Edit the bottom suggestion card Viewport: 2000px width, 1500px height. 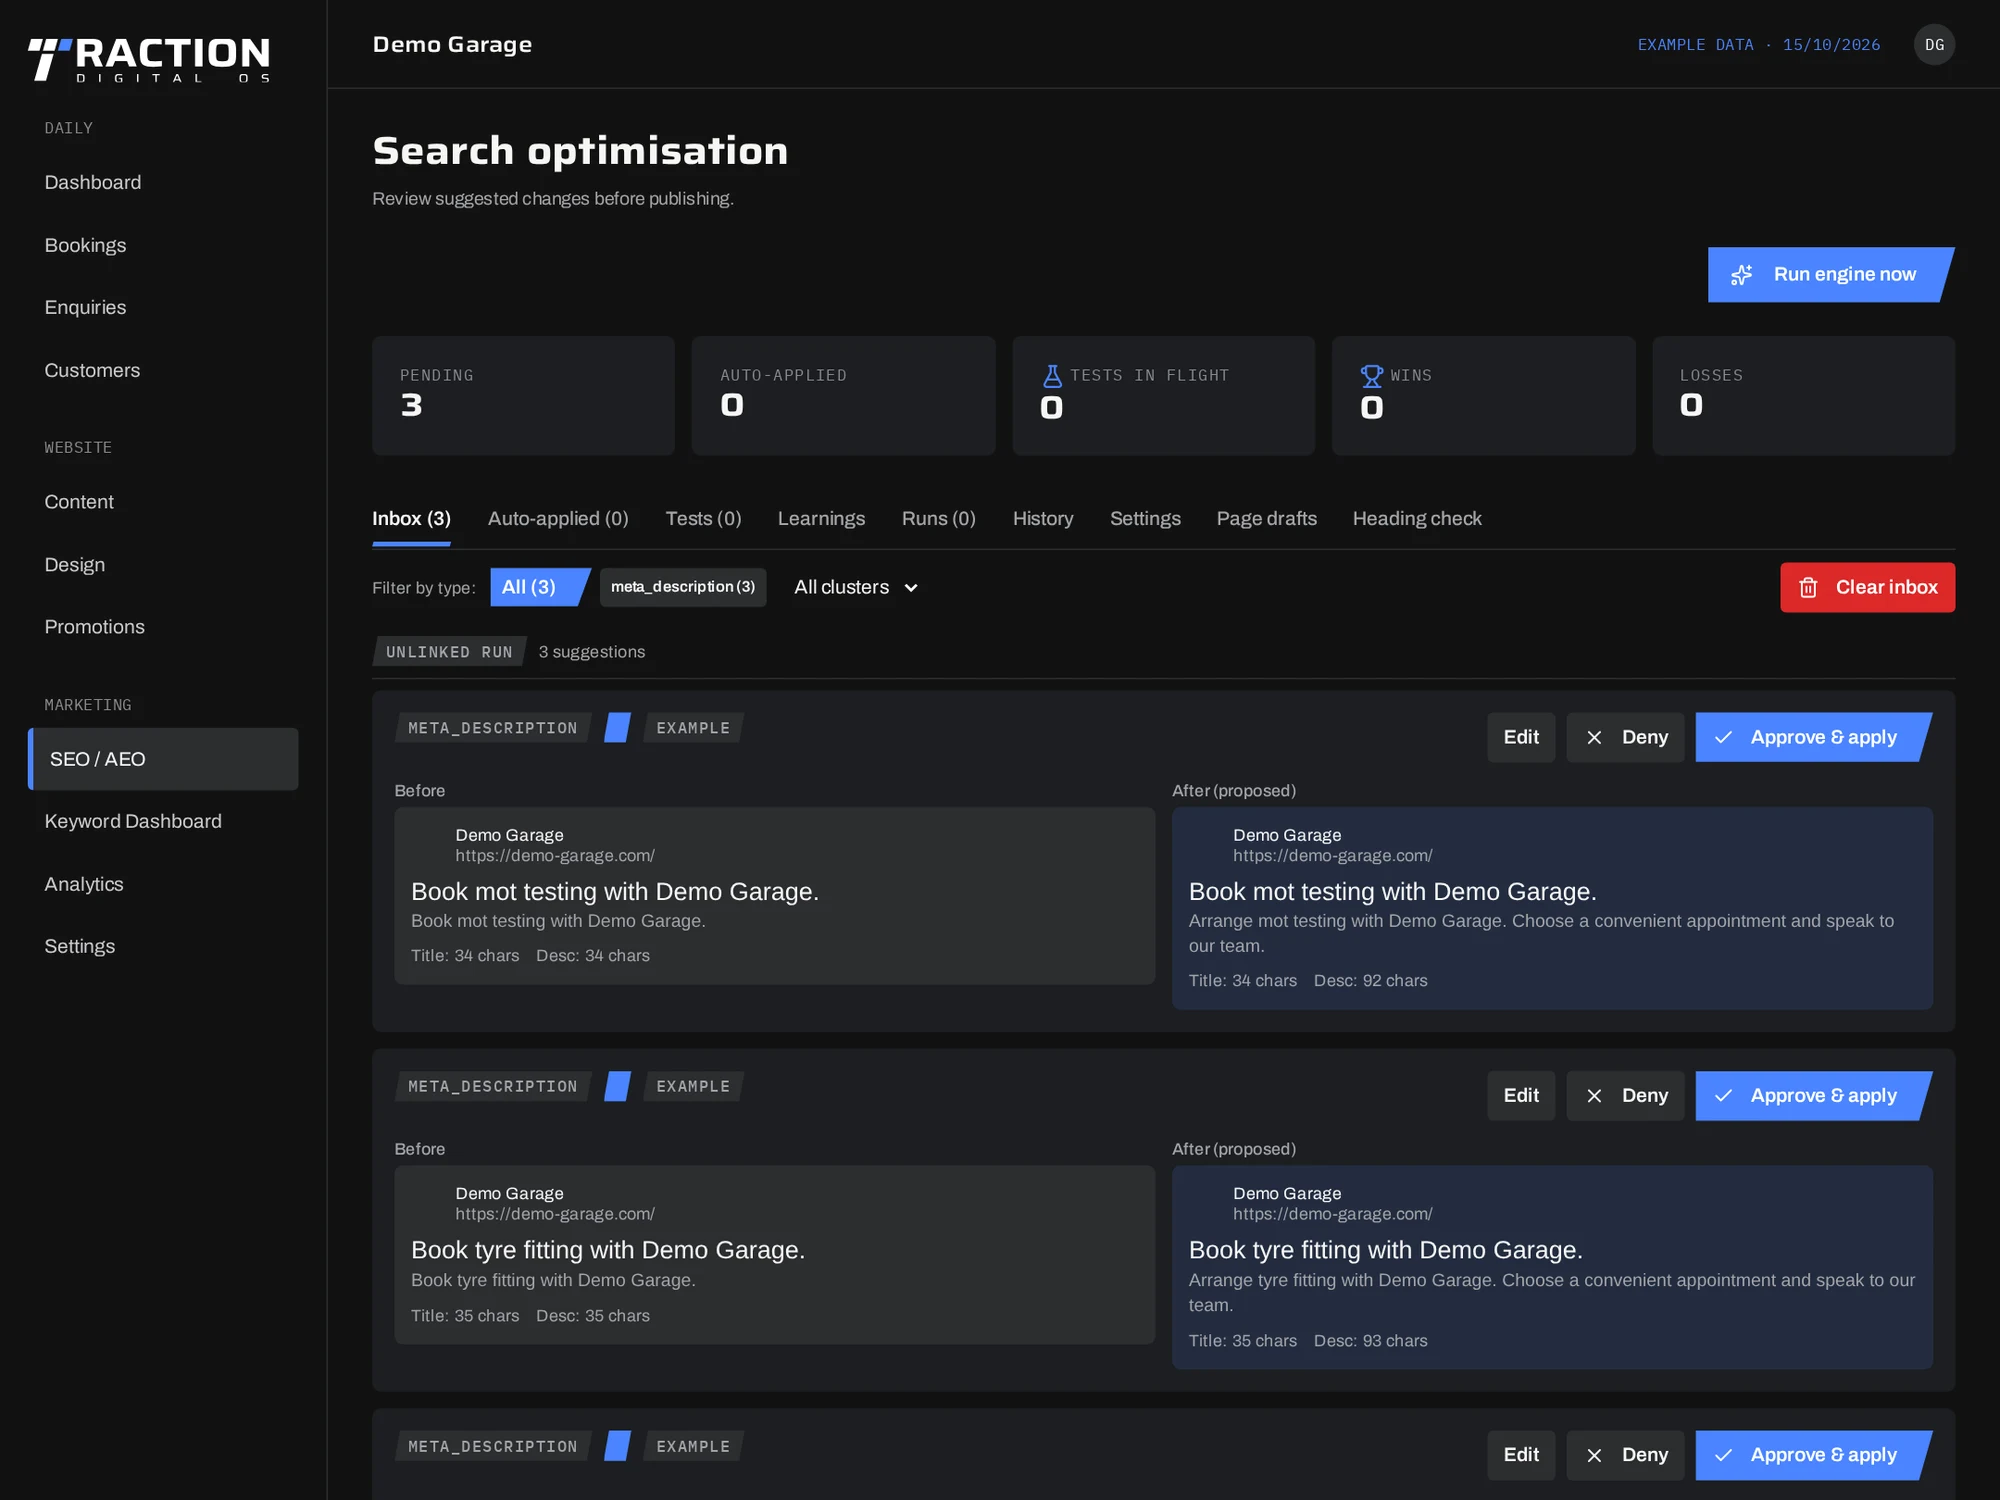(x=1521, y=1455)
